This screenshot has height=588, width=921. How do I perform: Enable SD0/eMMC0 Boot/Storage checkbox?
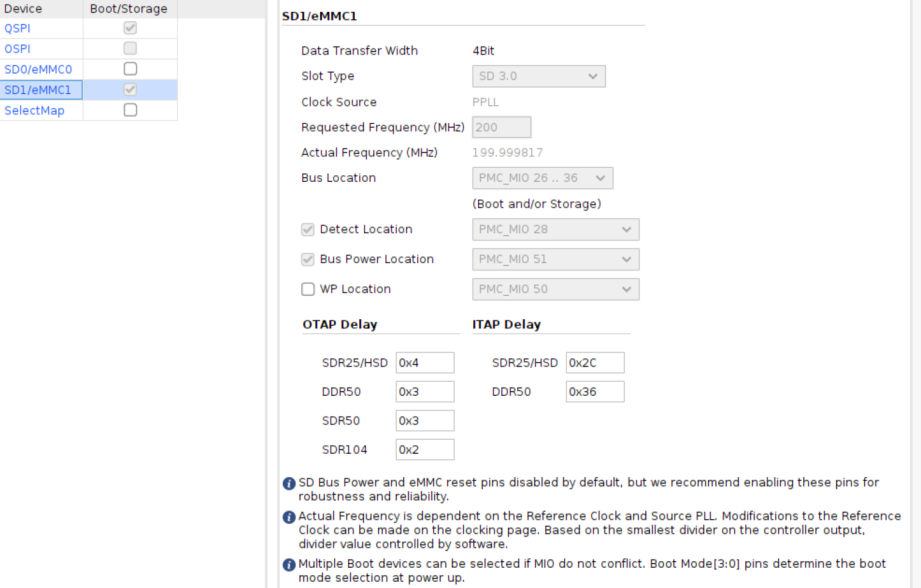coord(130,69)
